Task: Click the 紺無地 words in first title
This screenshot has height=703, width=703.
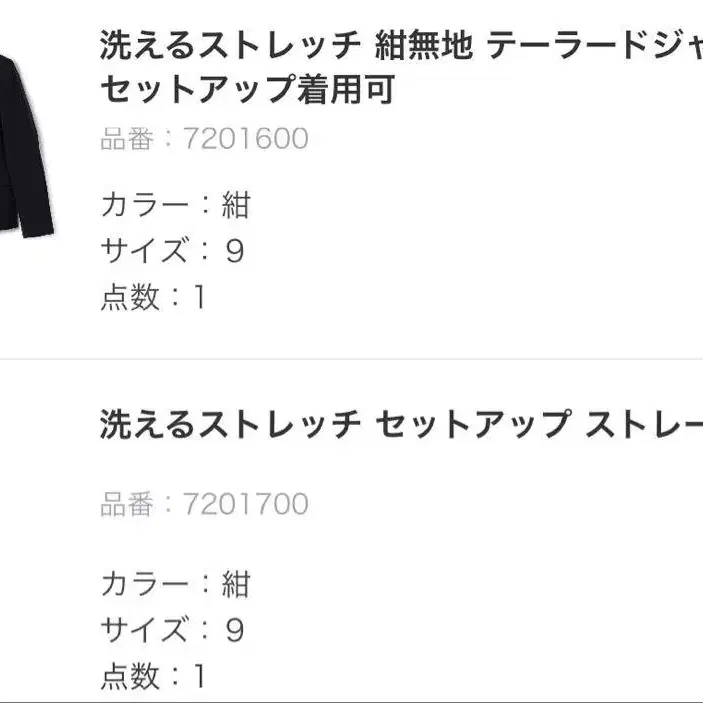Action: [424, 45]
